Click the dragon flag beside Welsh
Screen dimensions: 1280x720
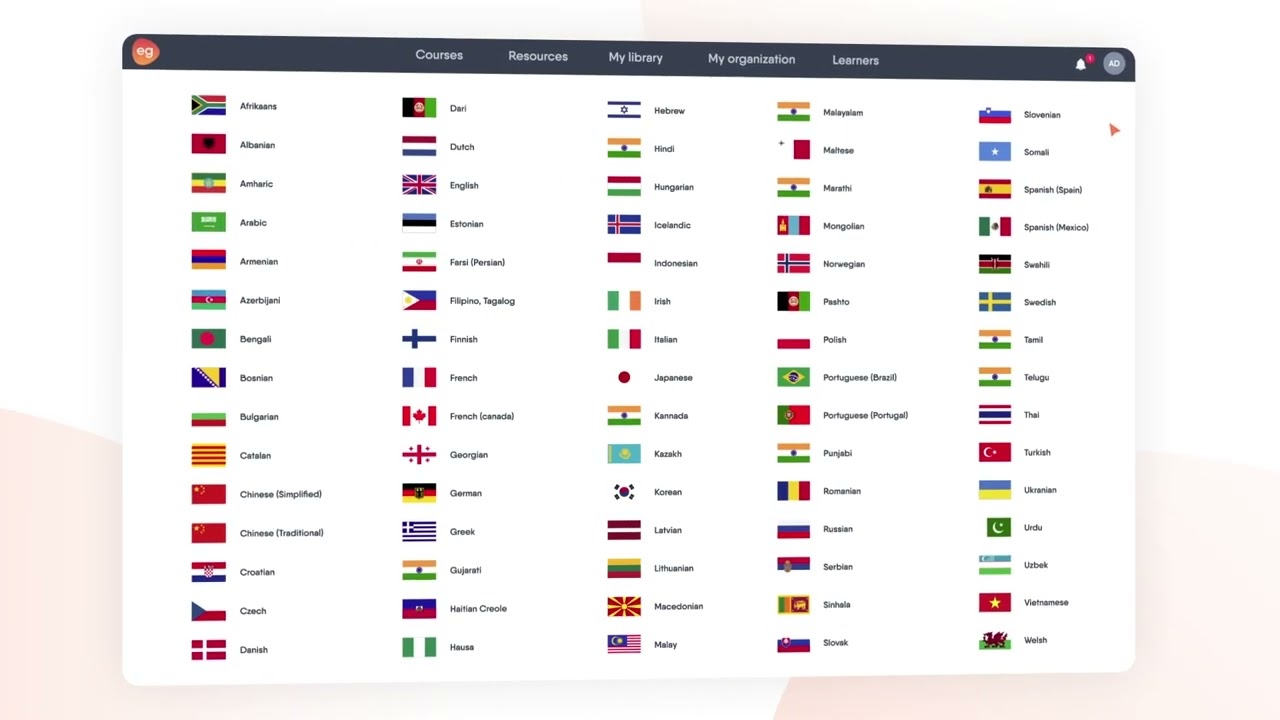tap(995, 640)
